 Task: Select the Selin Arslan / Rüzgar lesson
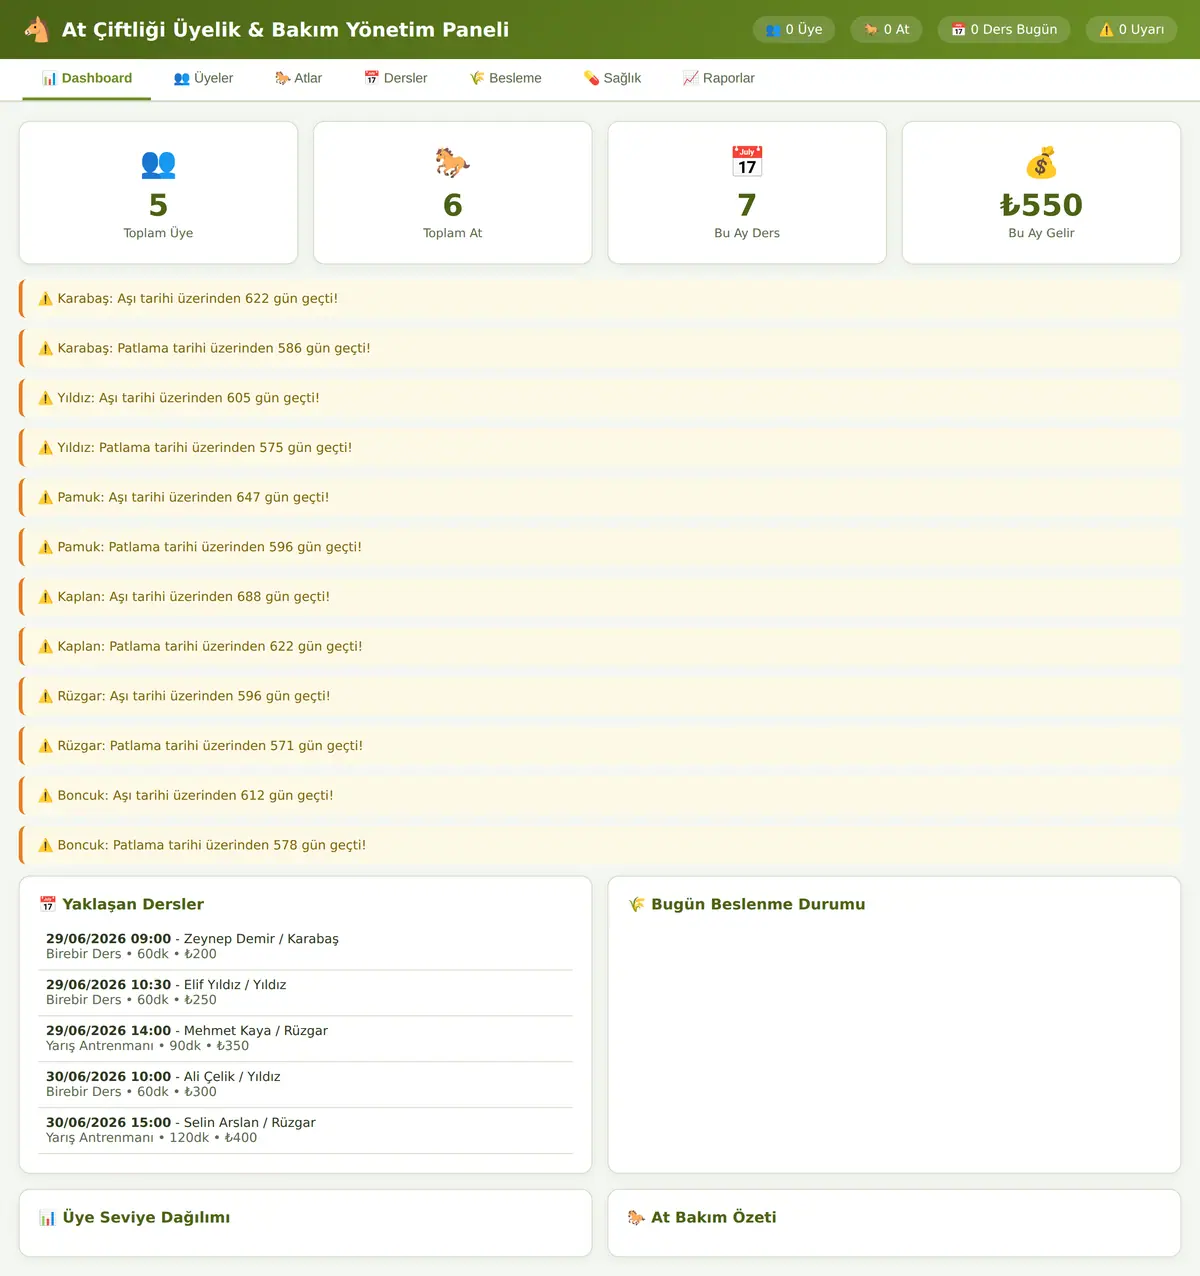306,1131
